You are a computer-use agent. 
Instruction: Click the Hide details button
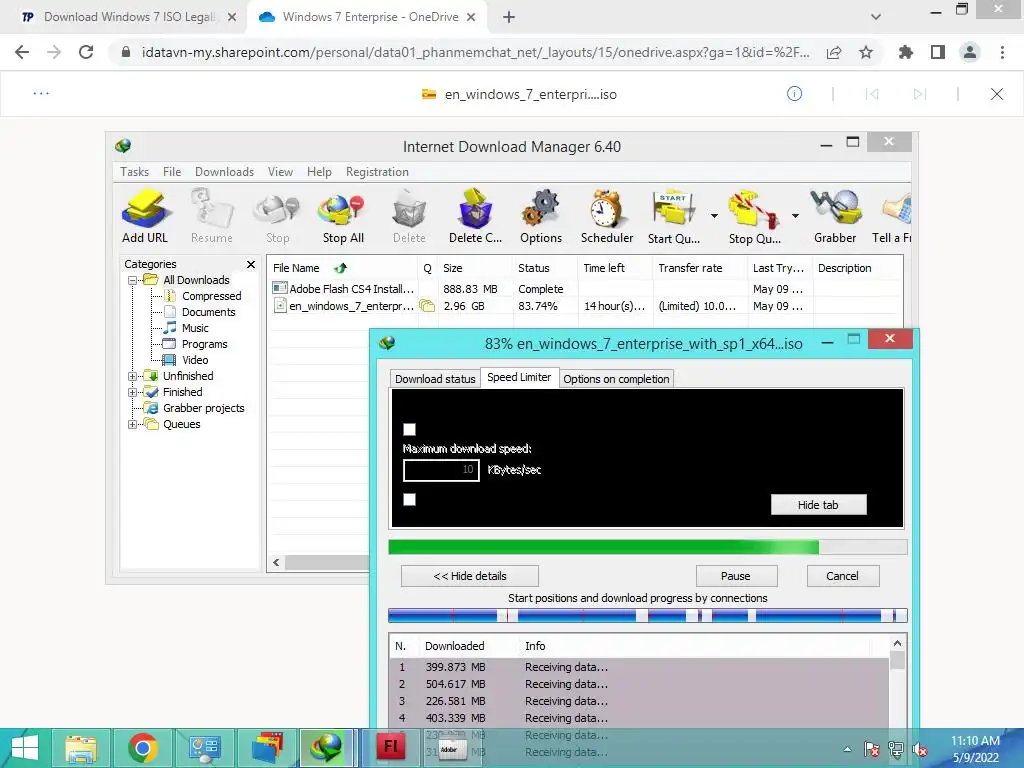point(470,576)
